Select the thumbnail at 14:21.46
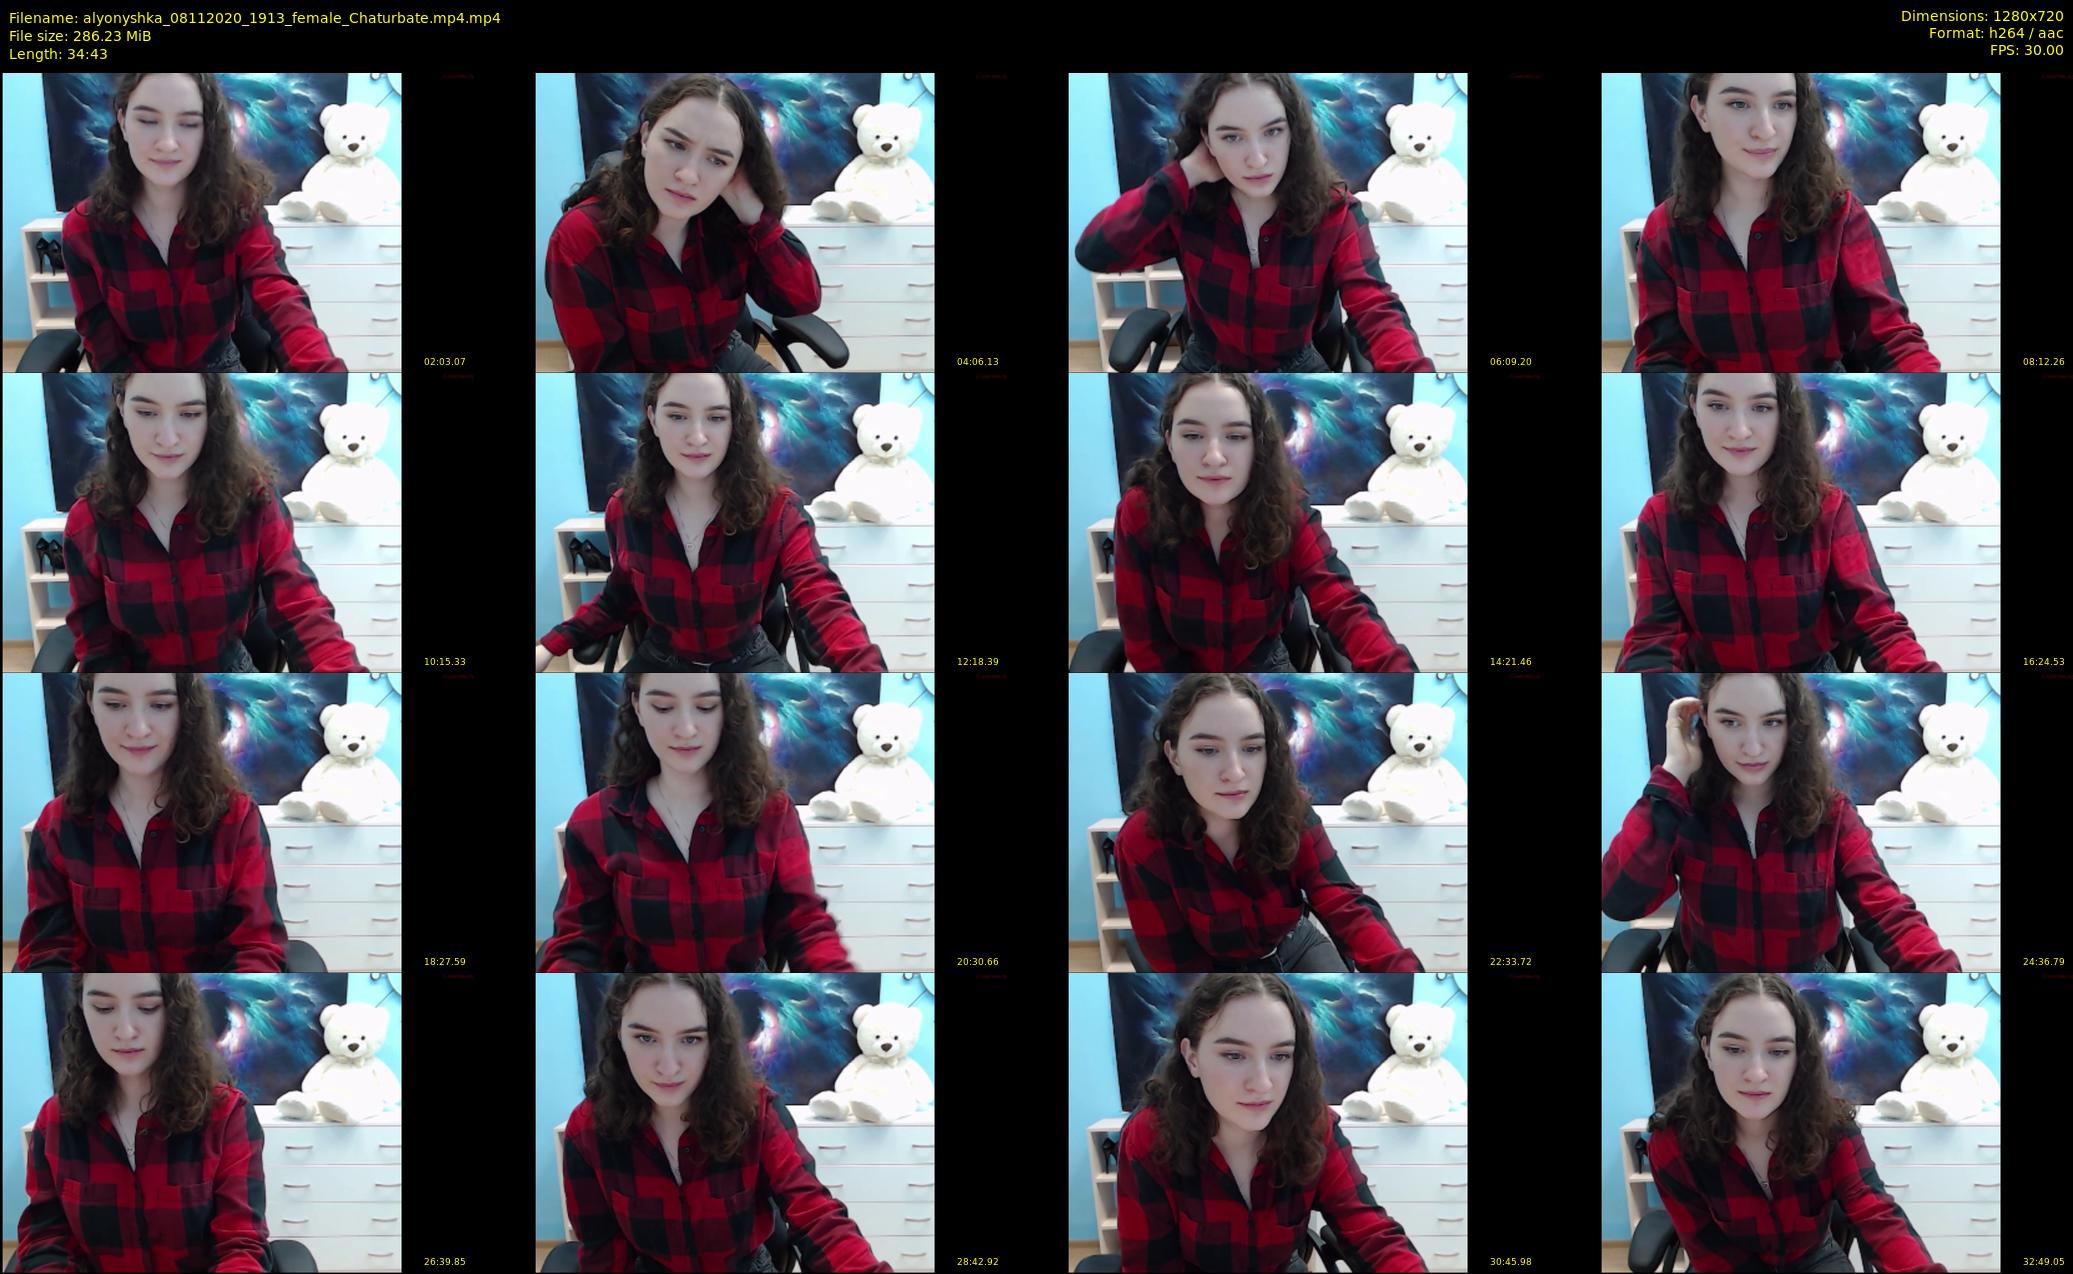The image size is (2073, 1274). [x=1267, y=522]
